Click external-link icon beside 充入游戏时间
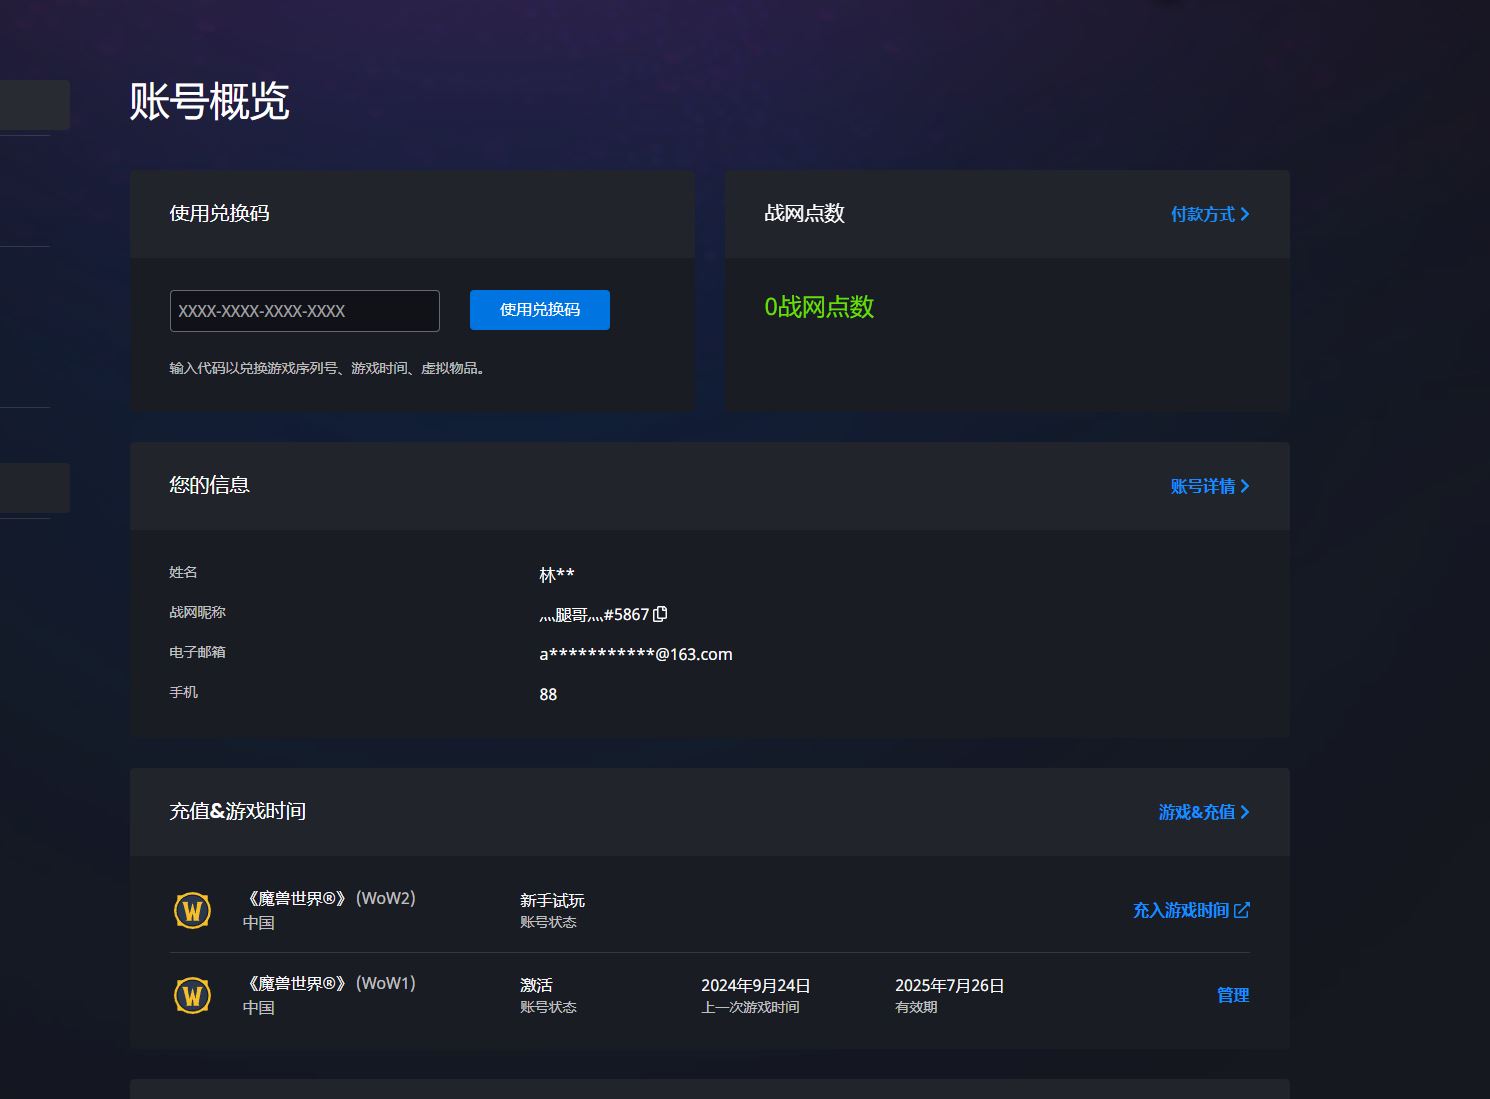This screenshot has height=1099, width=1490. [x=1242, y=910]
